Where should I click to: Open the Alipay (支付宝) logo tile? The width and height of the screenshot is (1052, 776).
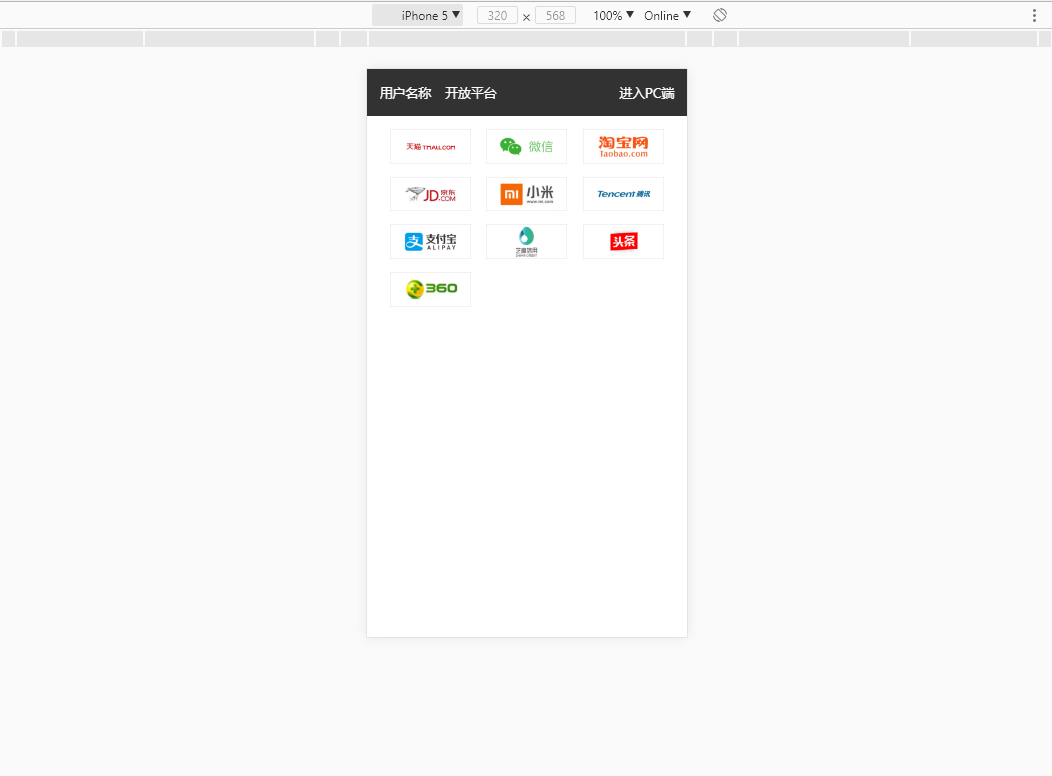(430, 241)
